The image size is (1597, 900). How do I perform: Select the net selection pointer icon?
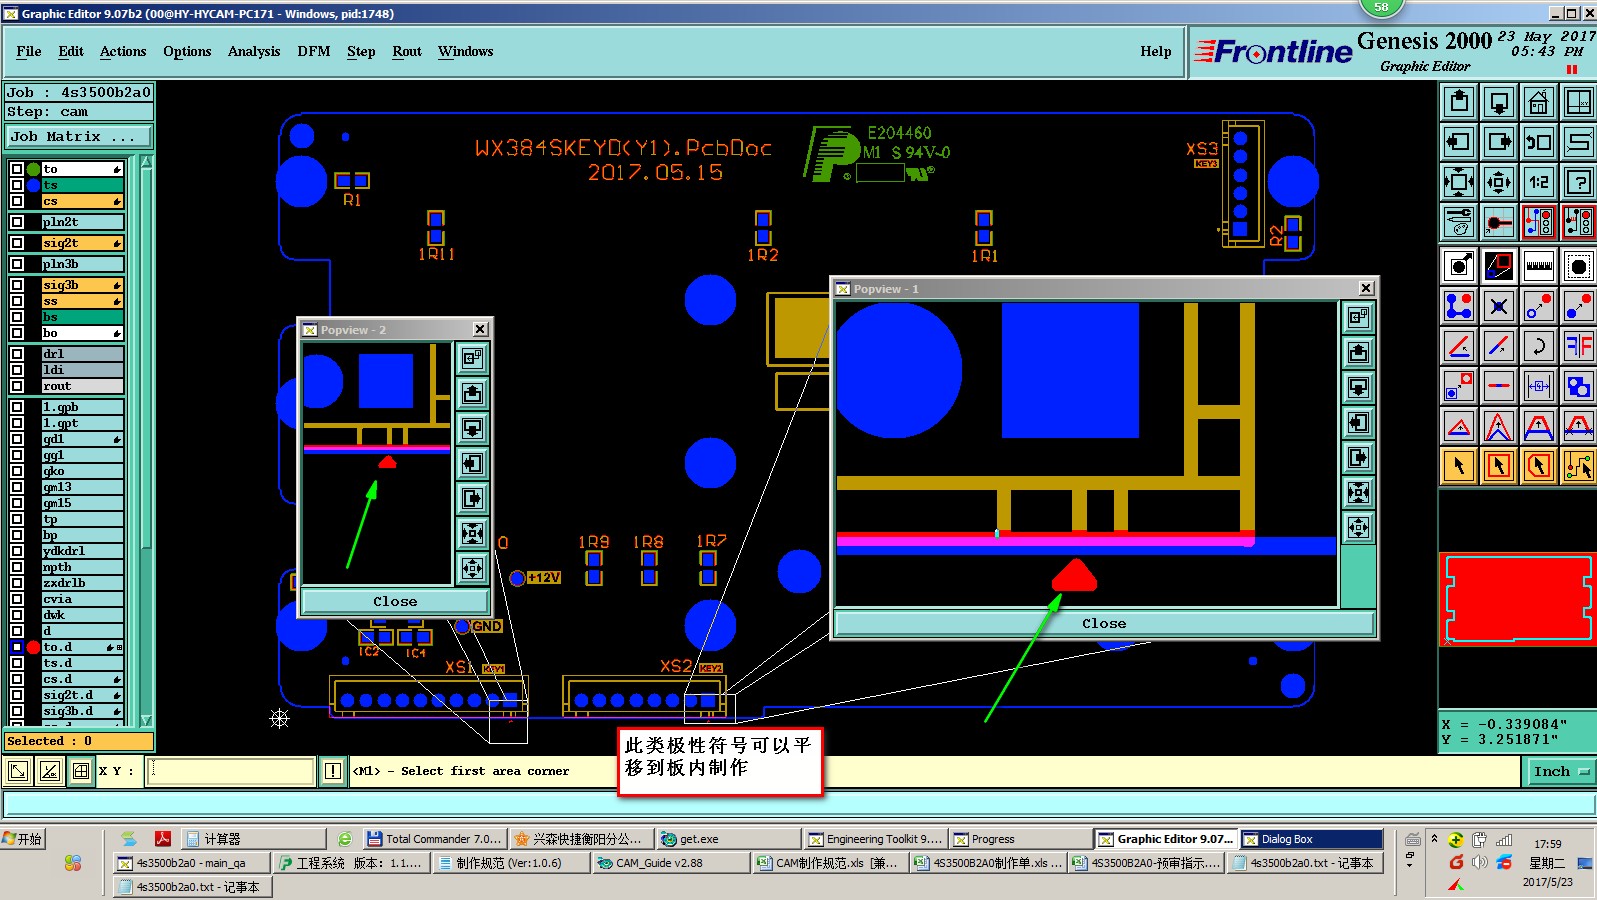coord(1579,465)
